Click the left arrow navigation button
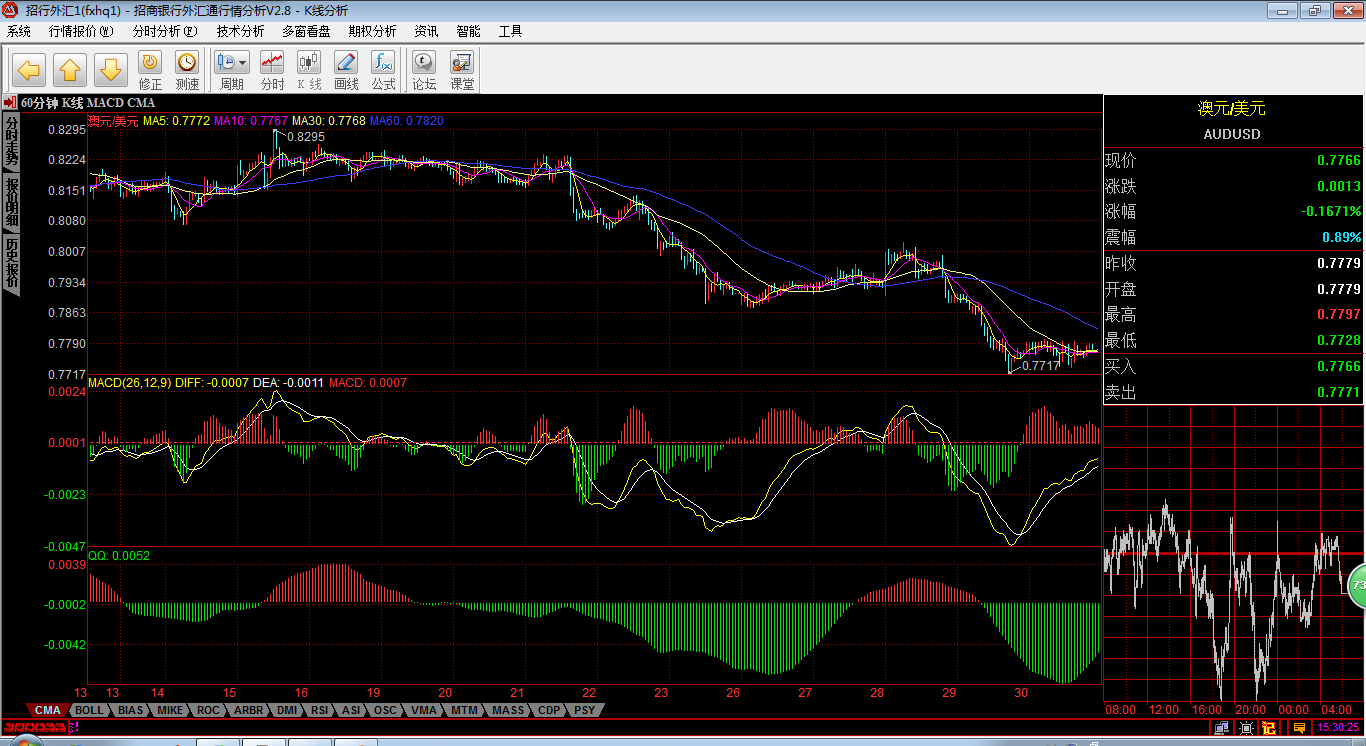The height and width of the screenshot is (746, 1366). [x=30, y=70]
